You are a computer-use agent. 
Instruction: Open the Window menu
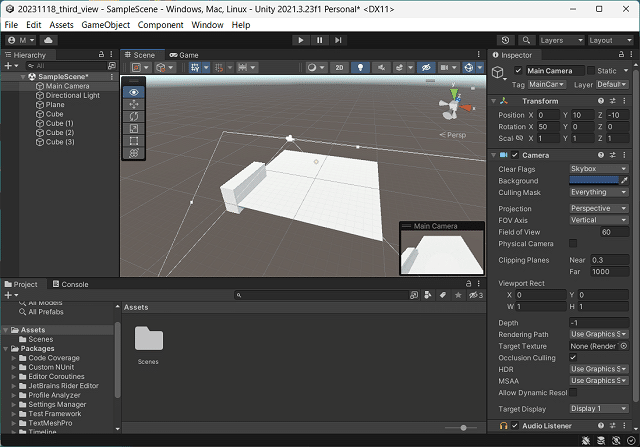pyautogui.click(x=207, y=25)
